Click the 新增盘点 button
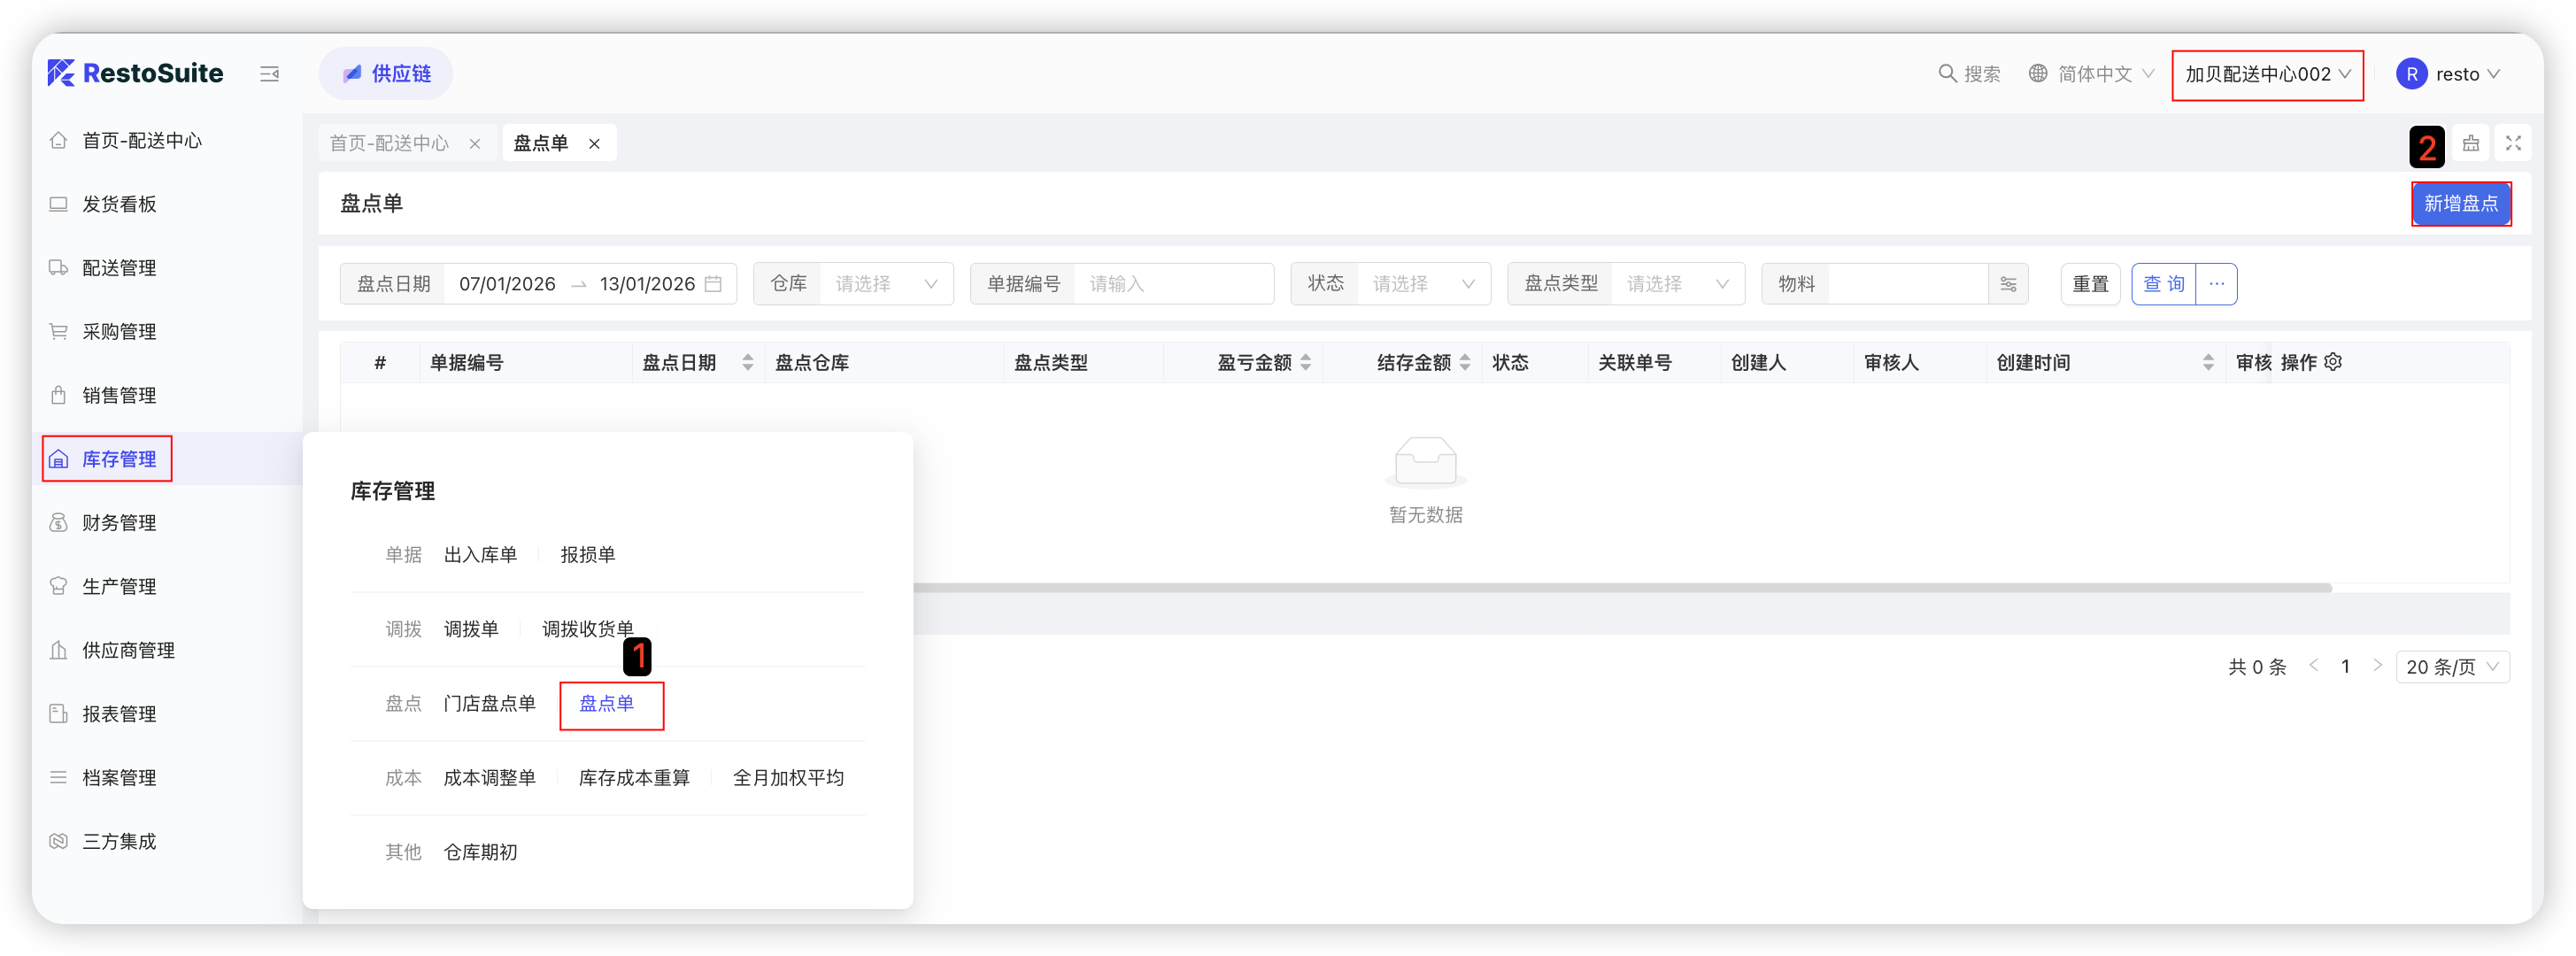2576x956 pixels. pos(2460,204)
